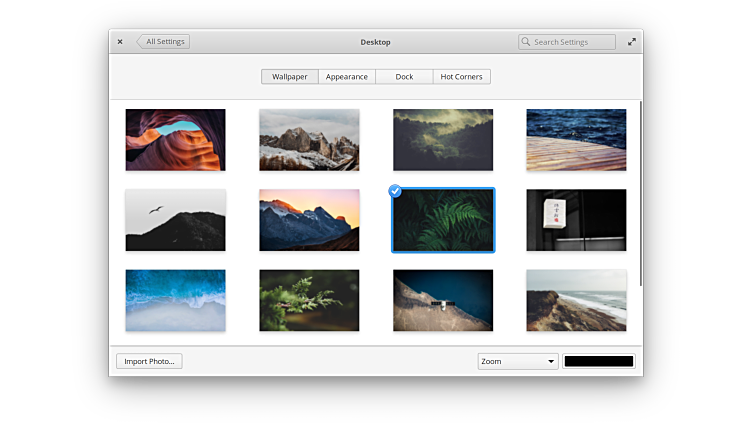Select the bird over hill wallpaper
This screenshot has height=423, width=752.
click(x=175, y=220)
